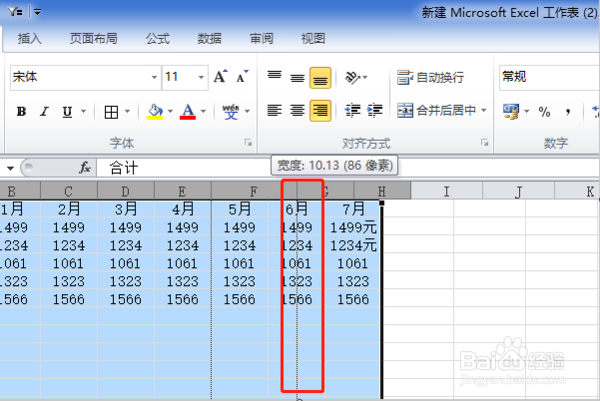Toggle bold formatting
Viewport: 600px width, 401px height.
[x=21, y=112]
